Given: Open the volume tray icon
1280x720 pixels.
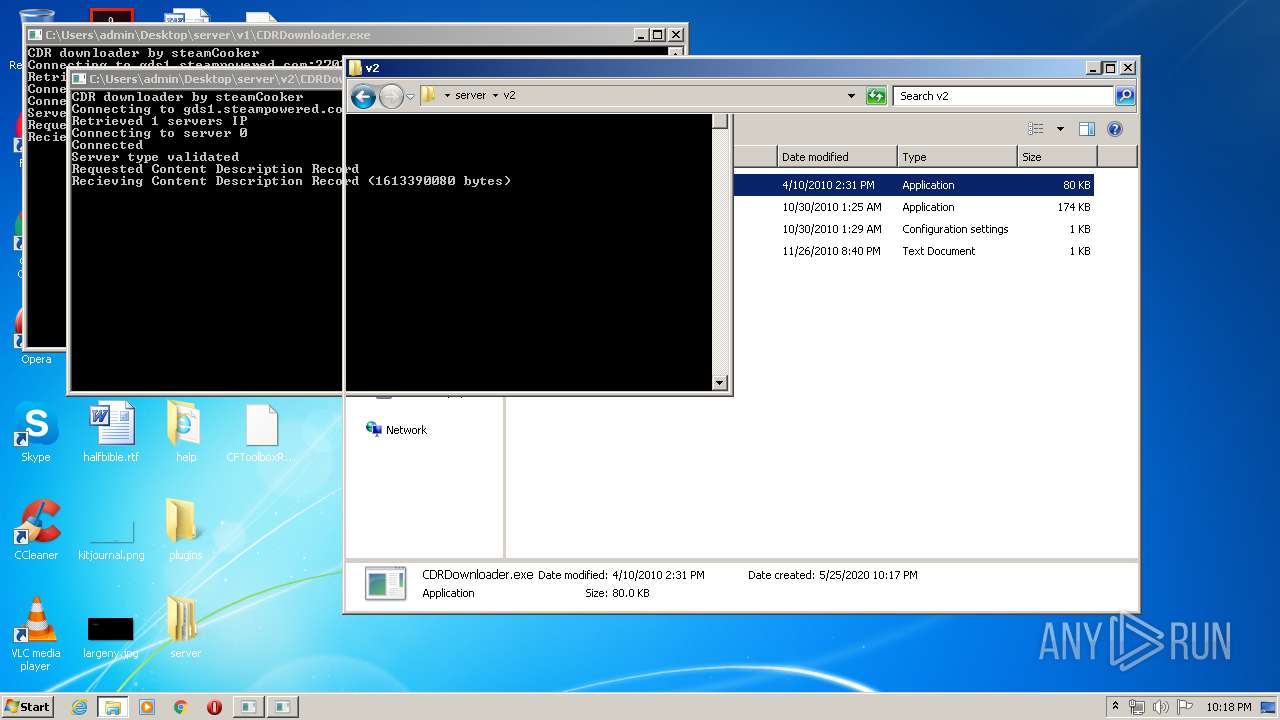Looking at the screenshot, I should coord(1161,707).
